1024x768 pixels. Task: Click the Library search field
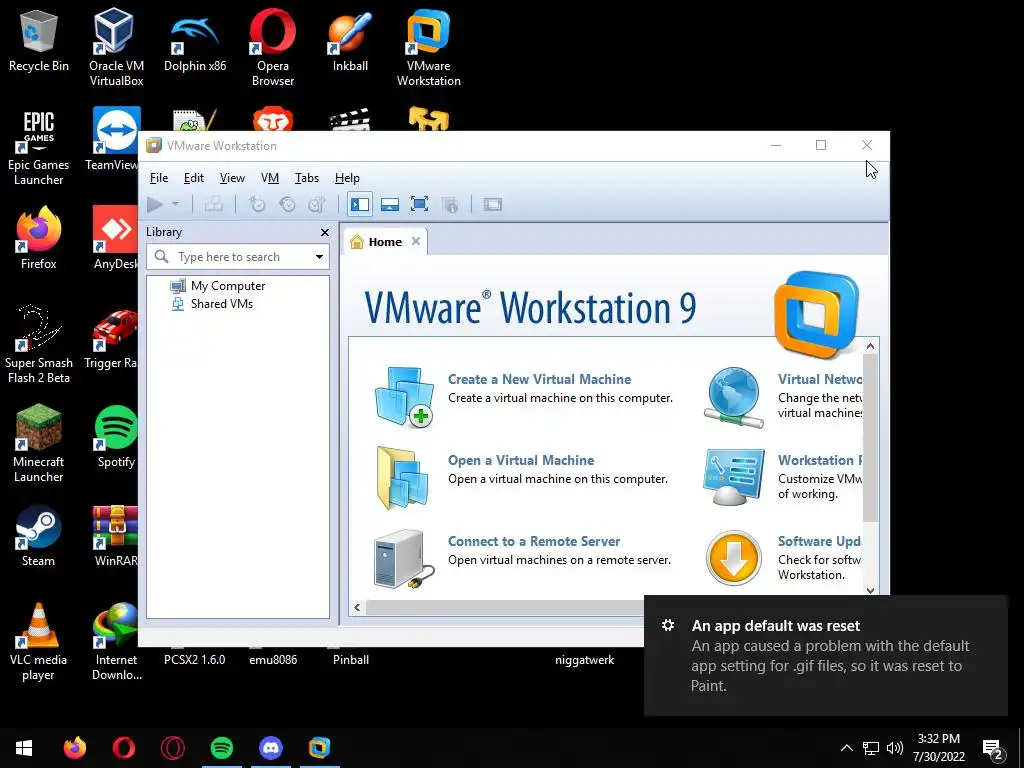(x=238, y=257)
